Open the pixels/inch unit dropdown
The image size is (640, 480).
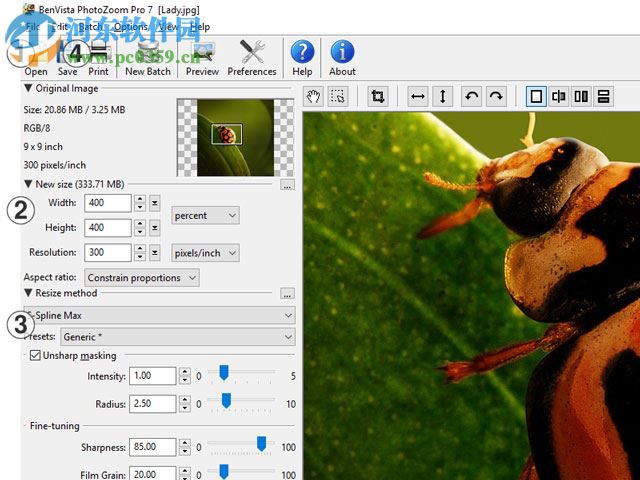[205, 253]
